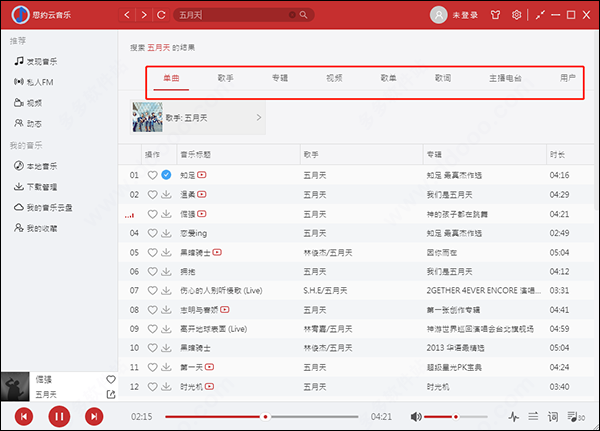
Task: Like song 04 恋爱ing
Action: pyautogui.click(x=153, y=233)
